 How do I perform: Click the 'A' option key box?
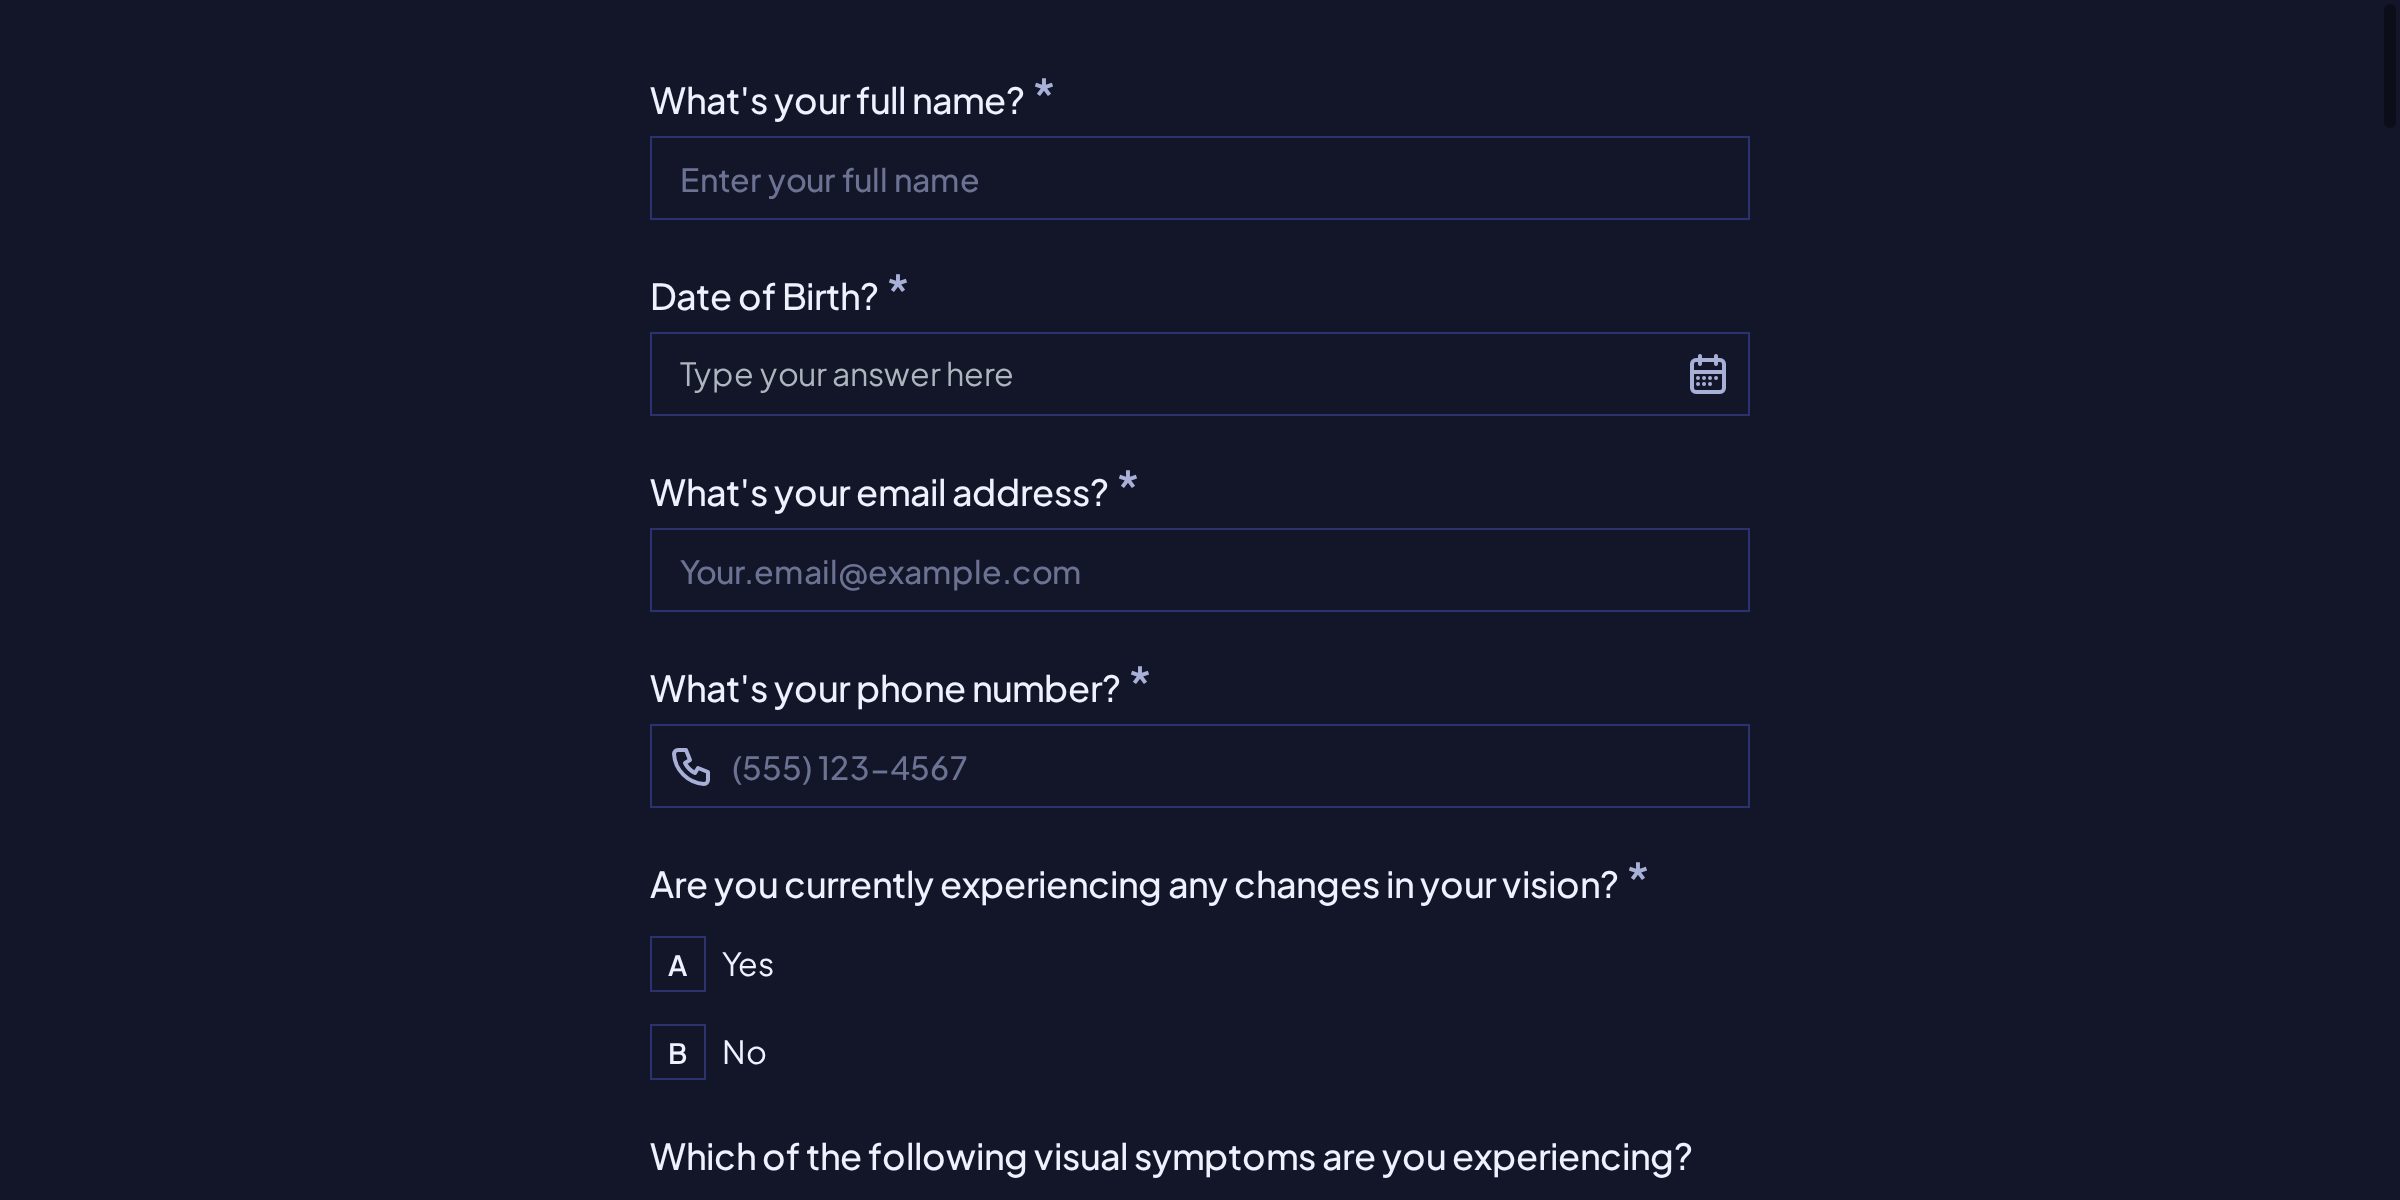click(678, 964)
